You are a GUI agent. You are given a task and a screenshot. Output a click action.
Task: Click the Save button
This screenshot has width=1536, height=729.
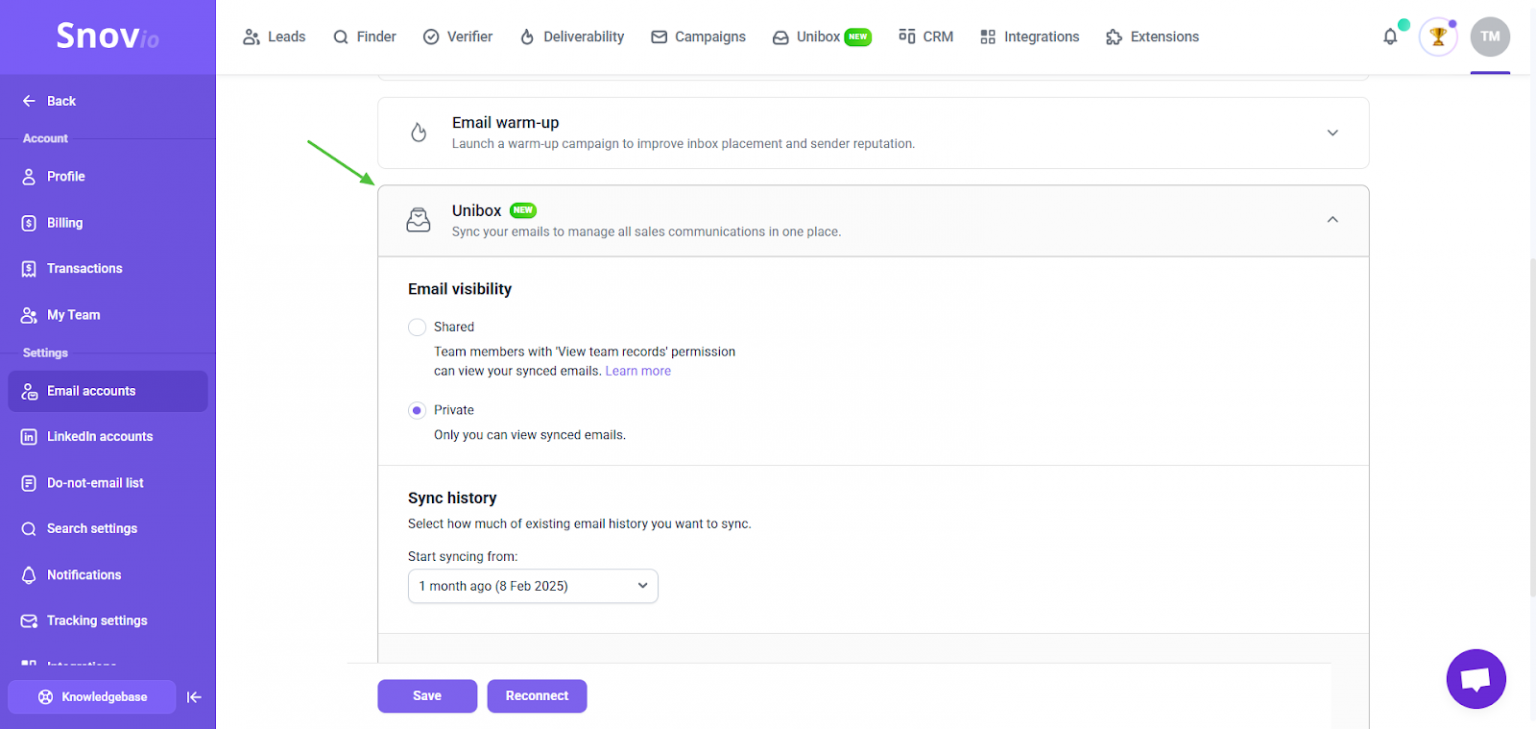click(x=427, y=696)
